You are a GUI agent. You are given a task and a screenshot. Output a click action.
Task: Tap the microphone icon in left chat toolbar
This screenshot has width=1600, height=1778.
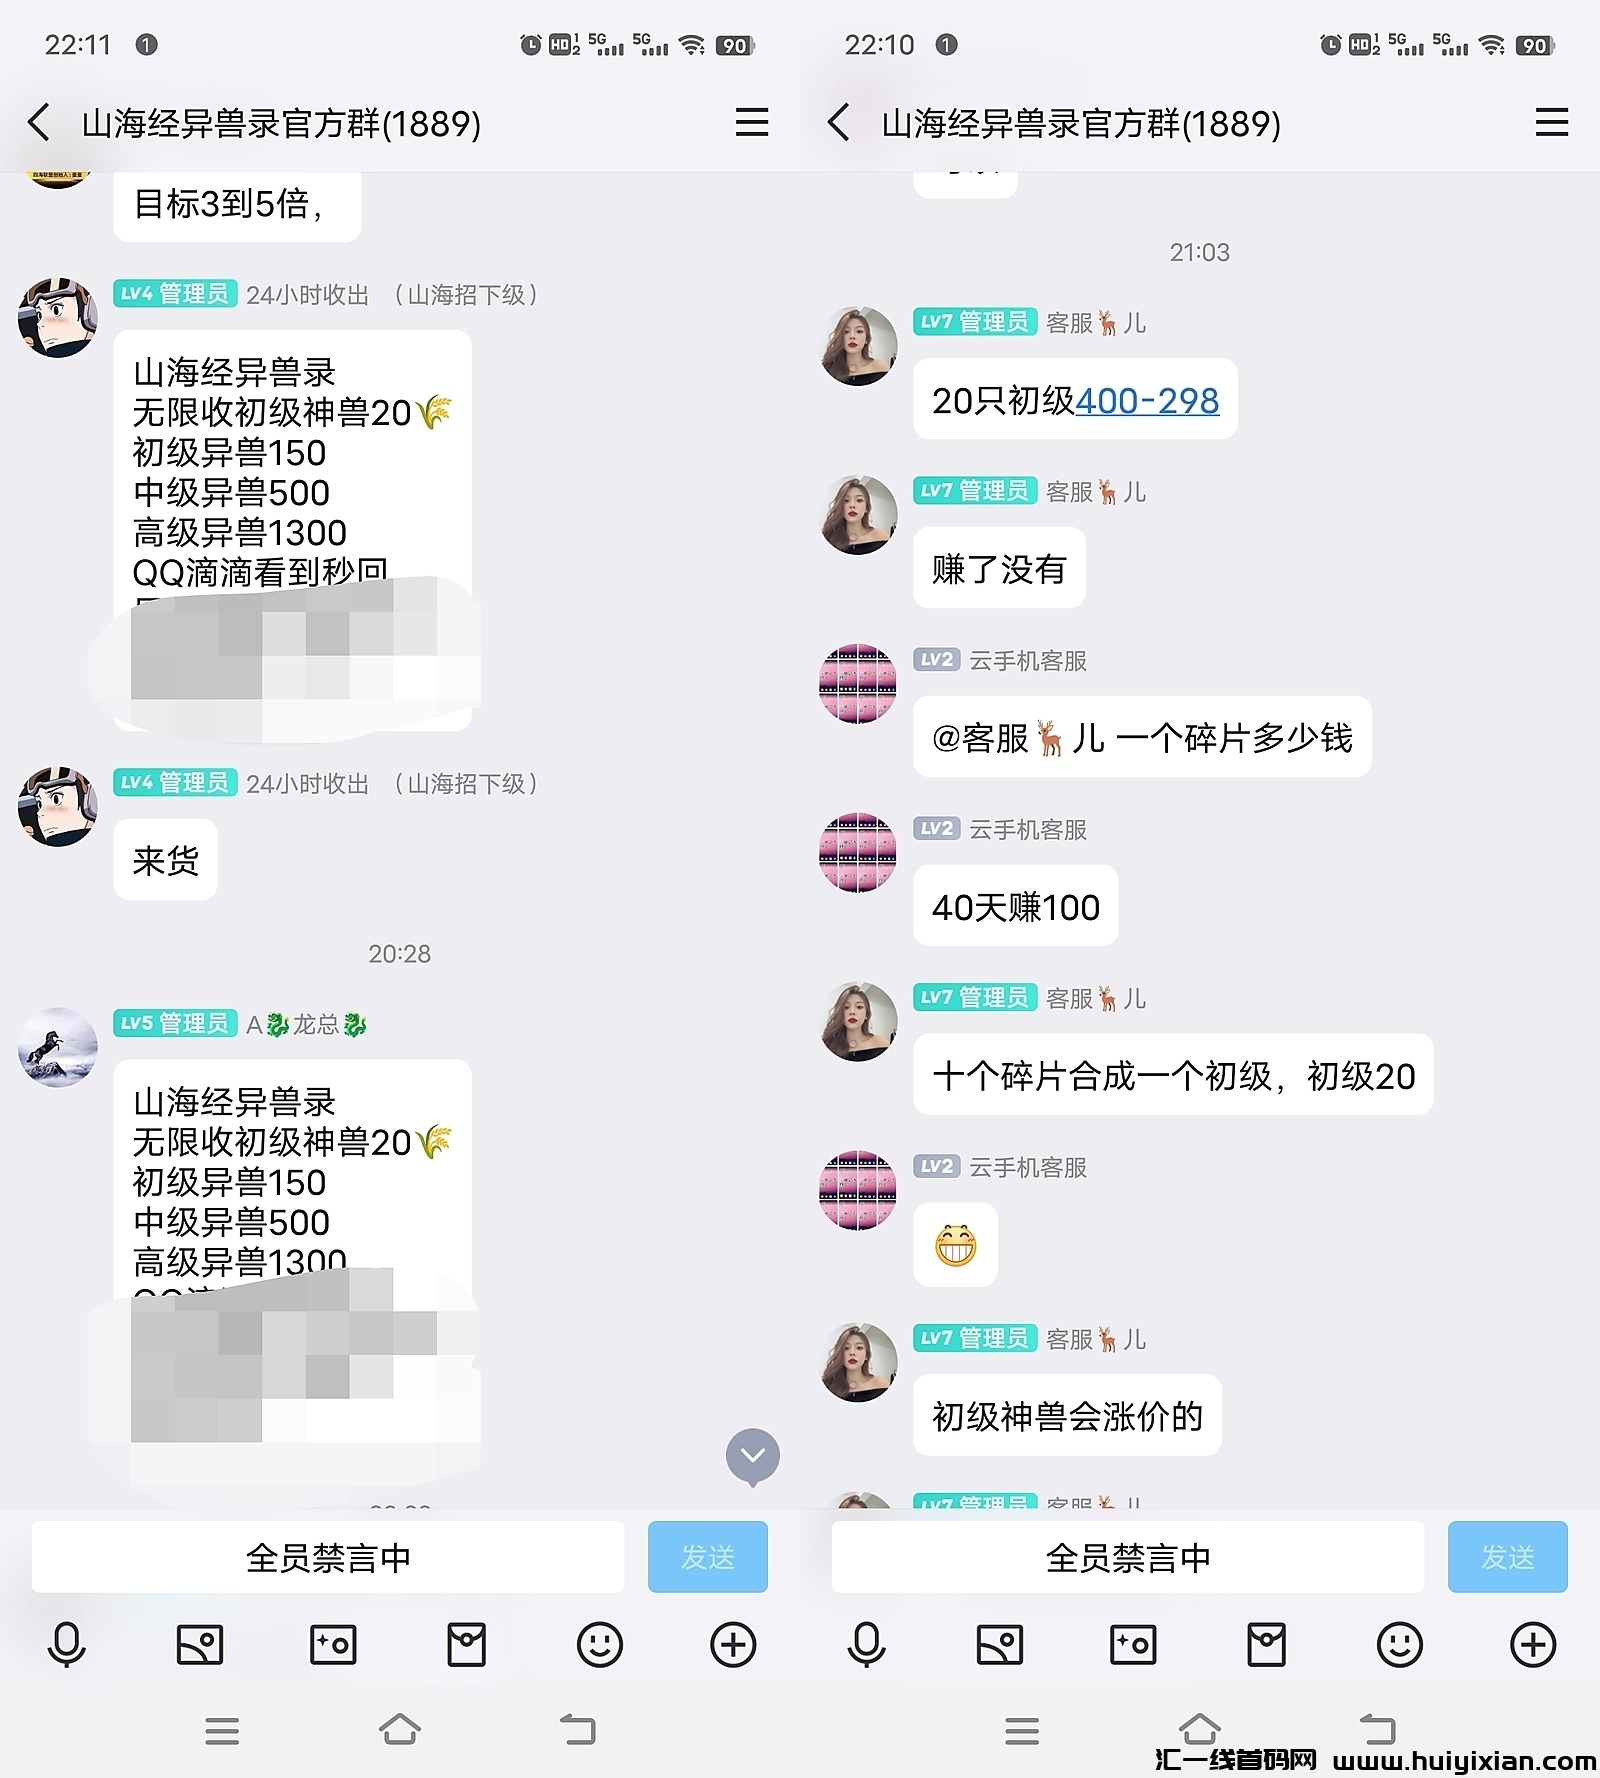coord(67,1644)
